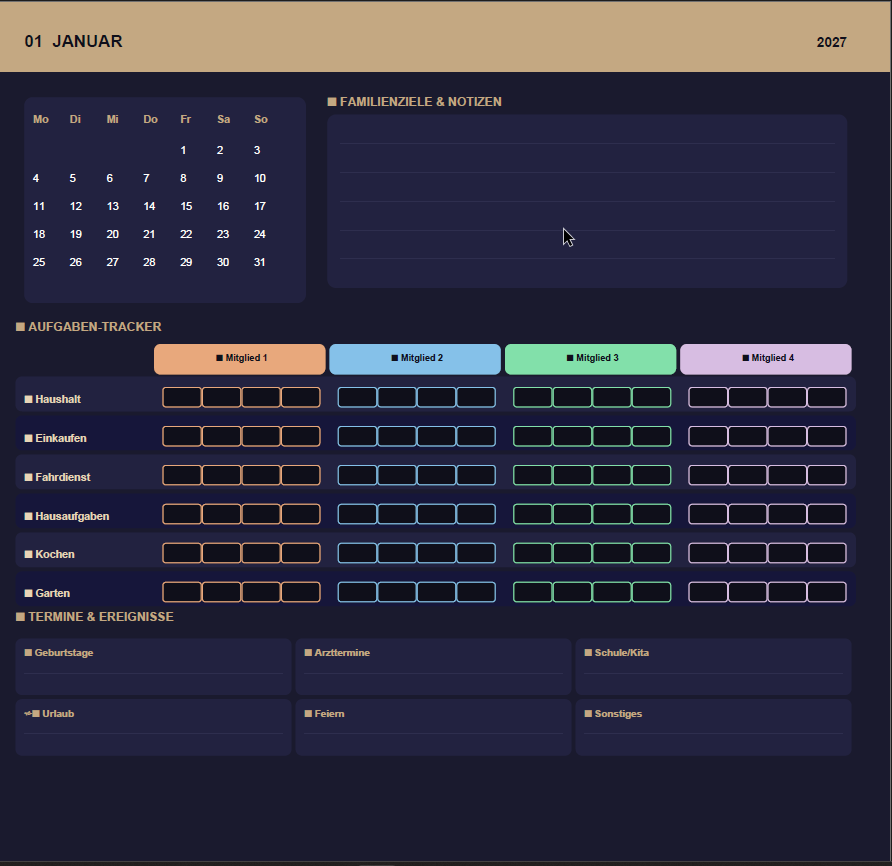892x866 pixels.
Task: Mark third Hausaufgaben box for Mitglied 2
Action: click(436, 514)
